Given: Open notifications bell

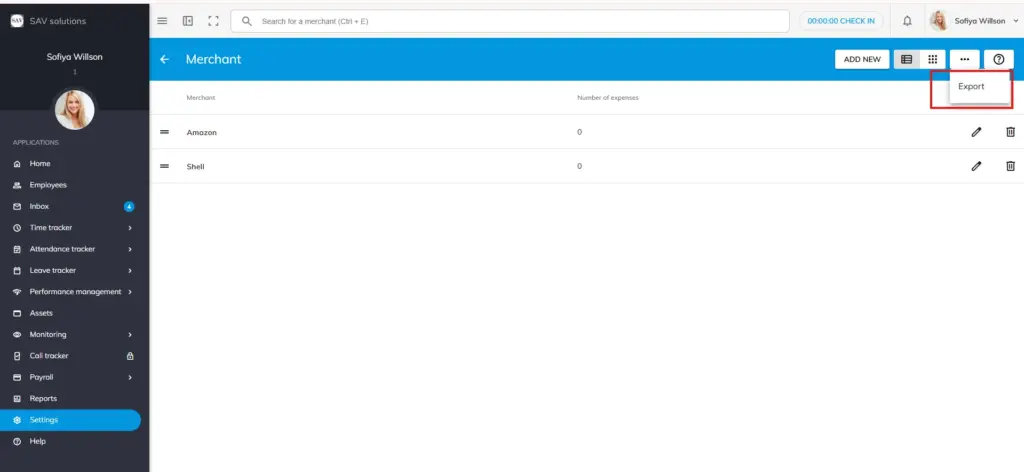Looking at the screenshot, I should pyautogui.click(x=907, y=21).
